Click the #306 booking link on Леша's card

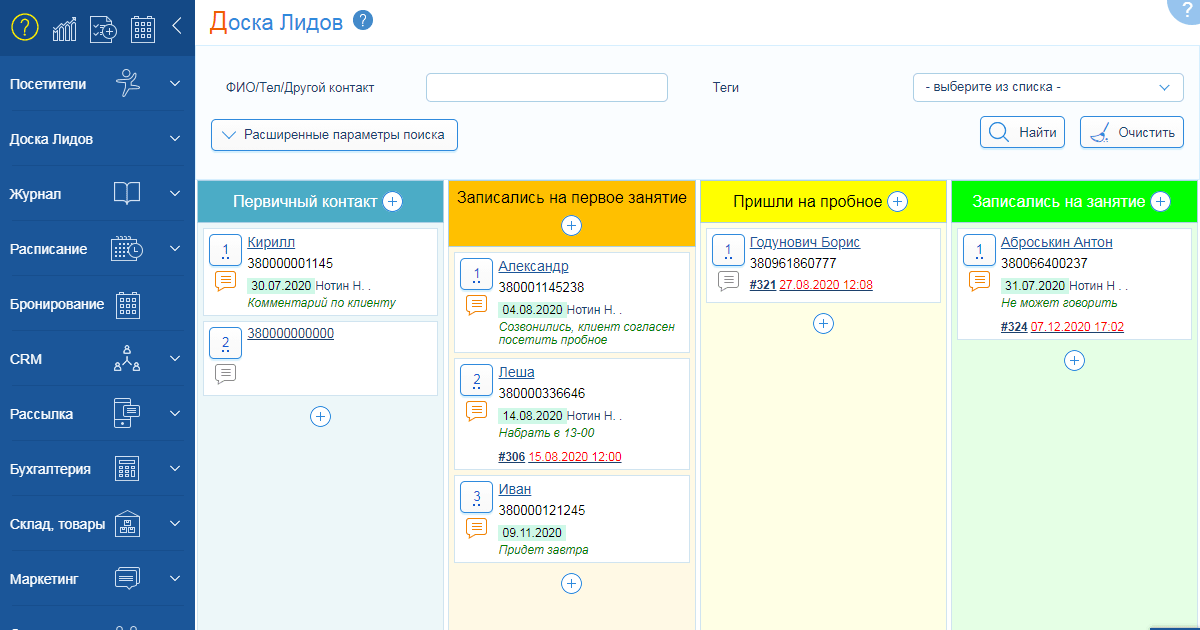click(x=511, y=457)
